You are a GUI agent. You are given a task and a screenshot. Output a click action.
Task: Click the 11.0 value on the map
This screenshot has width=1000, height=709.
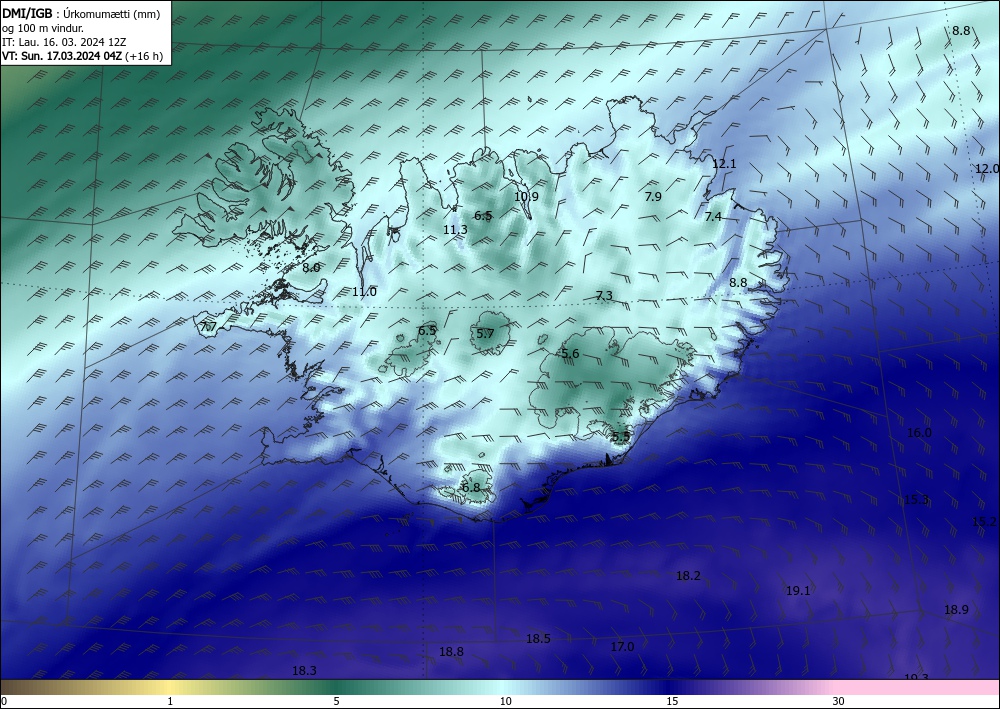click(364, 292)
